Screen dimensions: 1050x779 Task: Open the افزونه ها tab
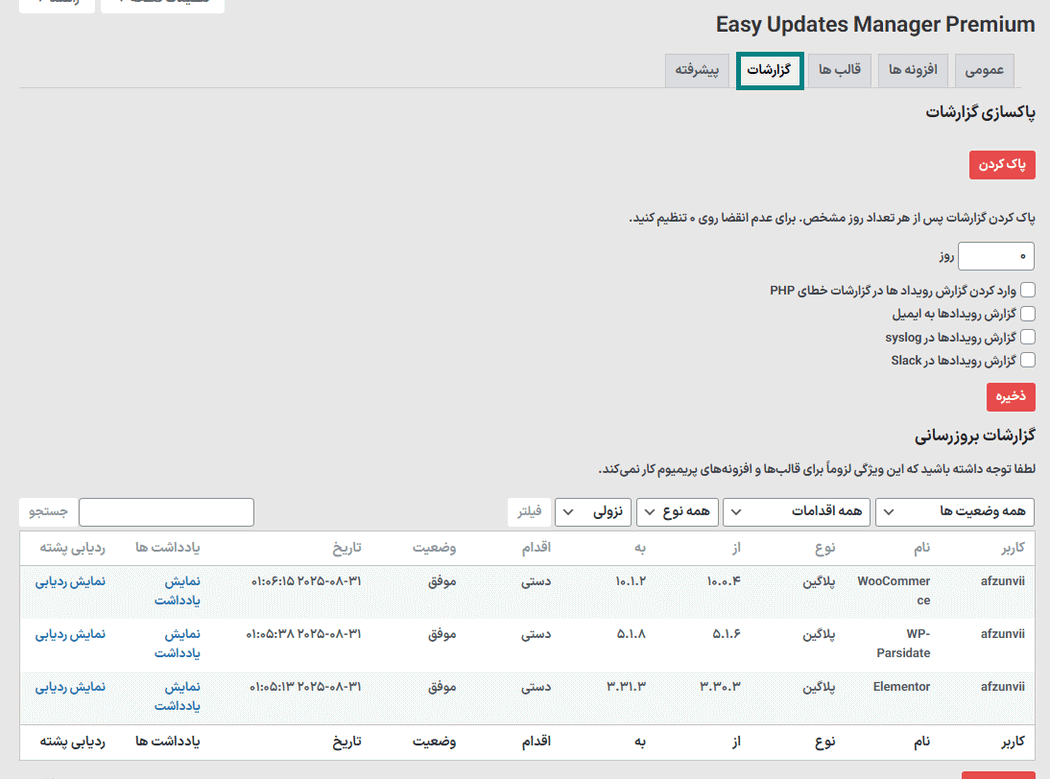click(x=913, y=70)
